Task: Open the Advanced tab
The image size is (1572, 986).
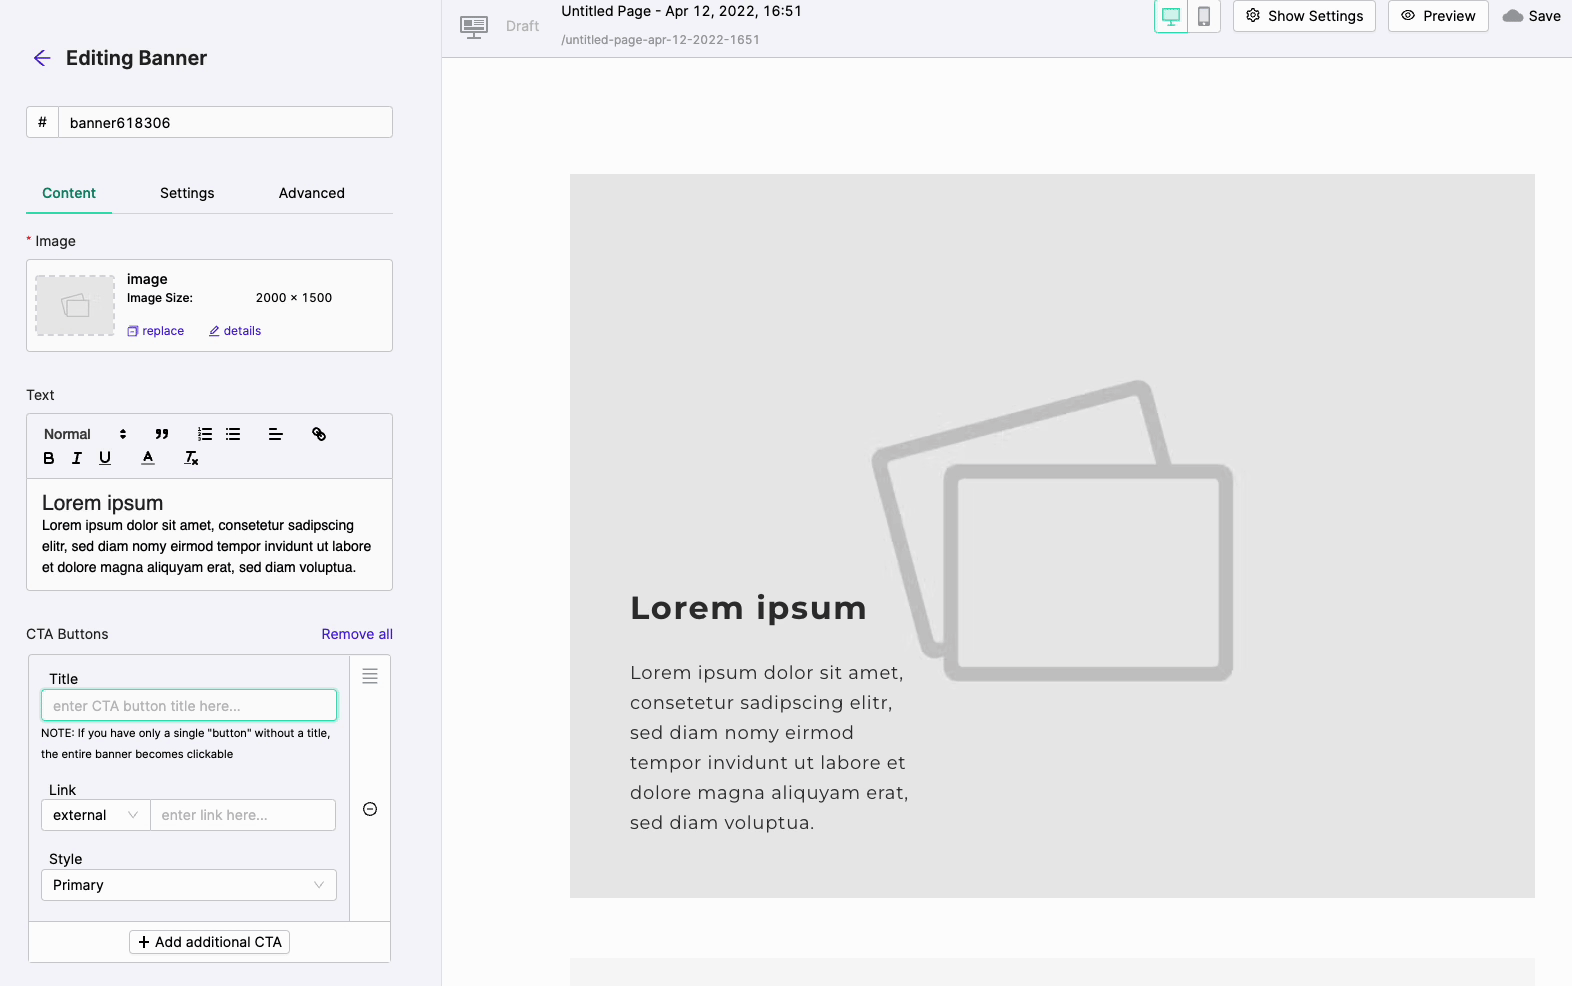Action: [311, 193]
